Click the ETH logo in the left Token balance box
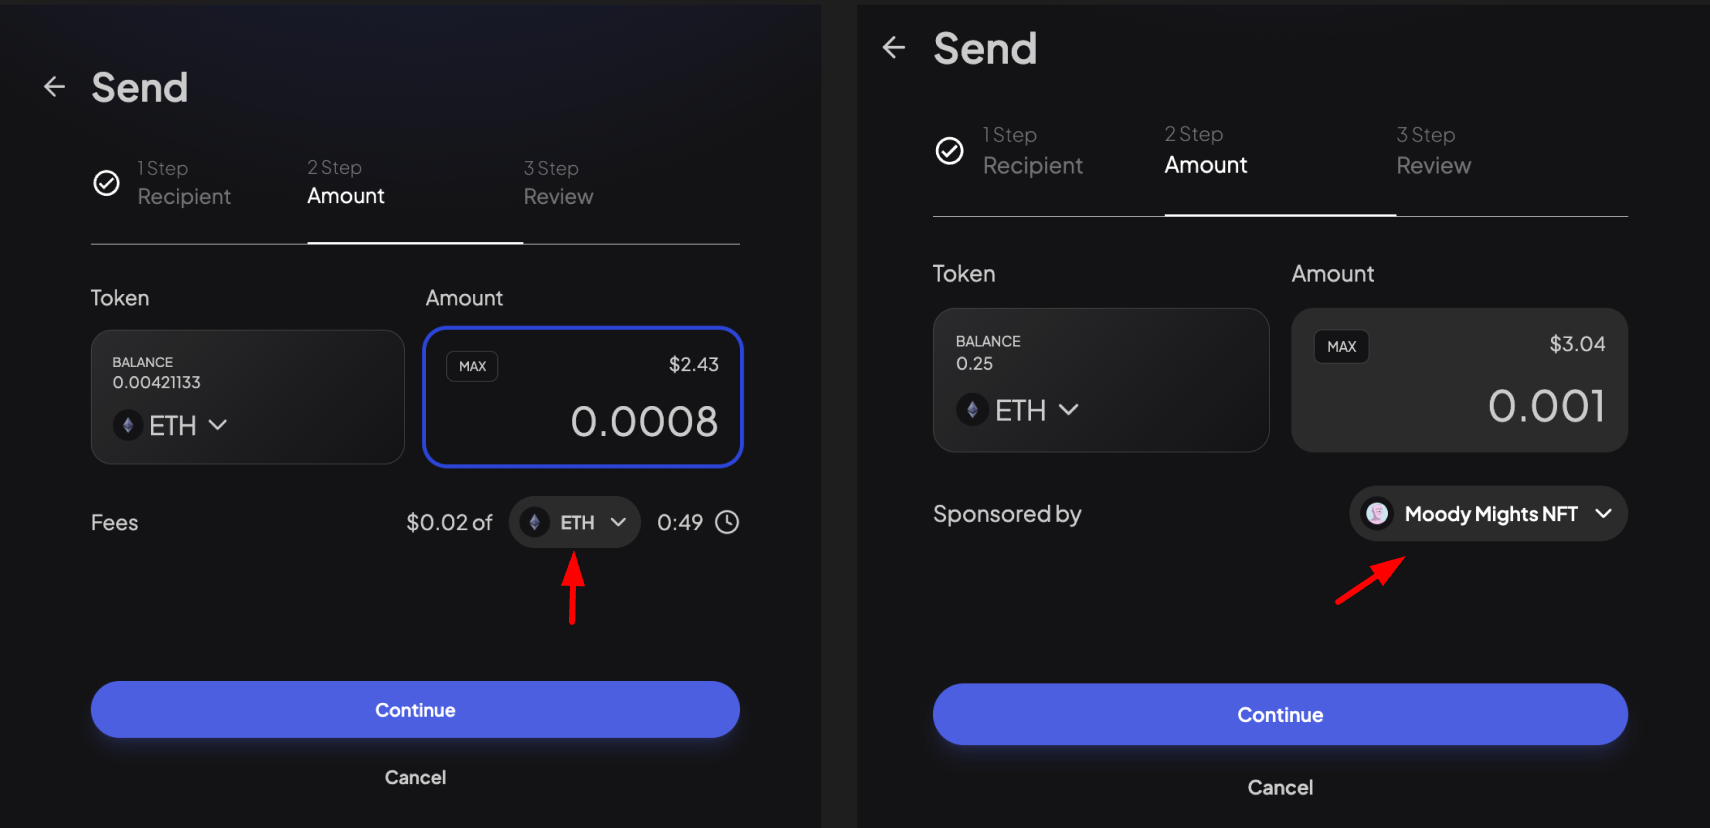Image resolution: width=1710 pixels, height=828 pixels. click(x=127, y=425)
